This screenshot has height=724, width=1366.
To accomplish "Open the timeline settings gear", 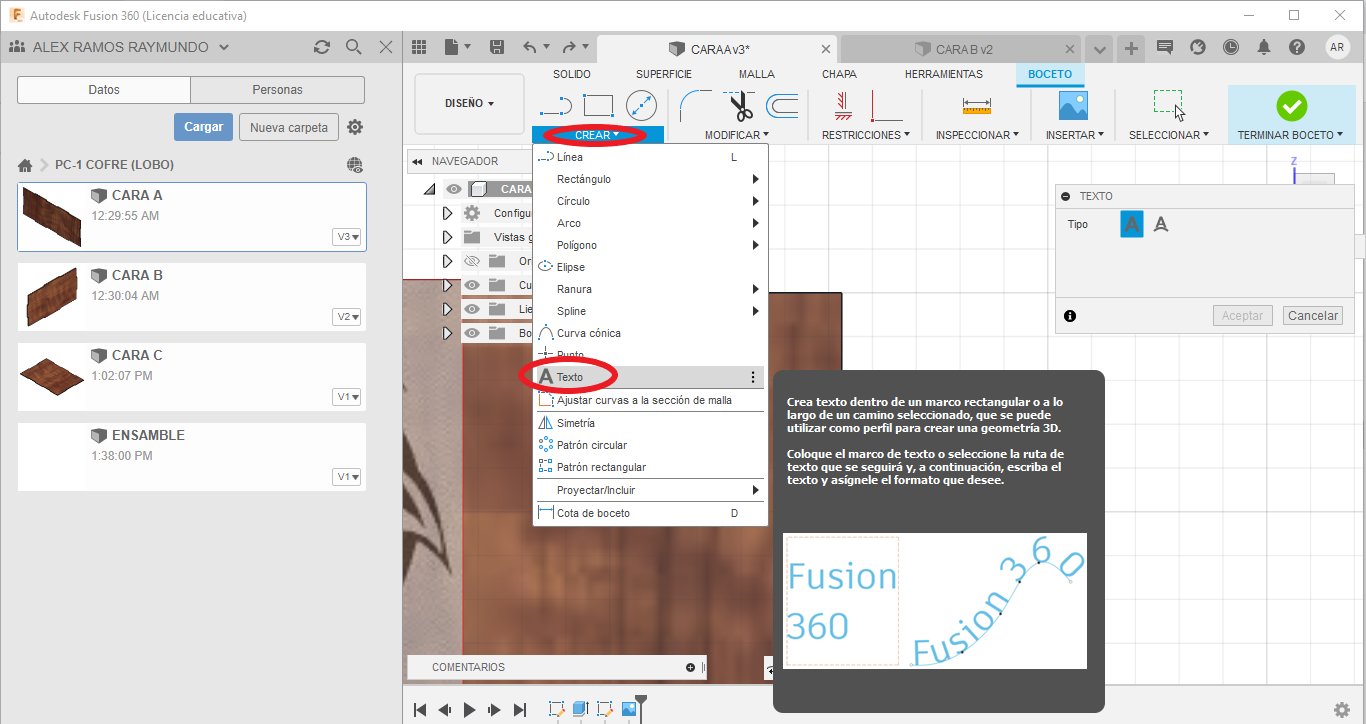I will 1343,709.
